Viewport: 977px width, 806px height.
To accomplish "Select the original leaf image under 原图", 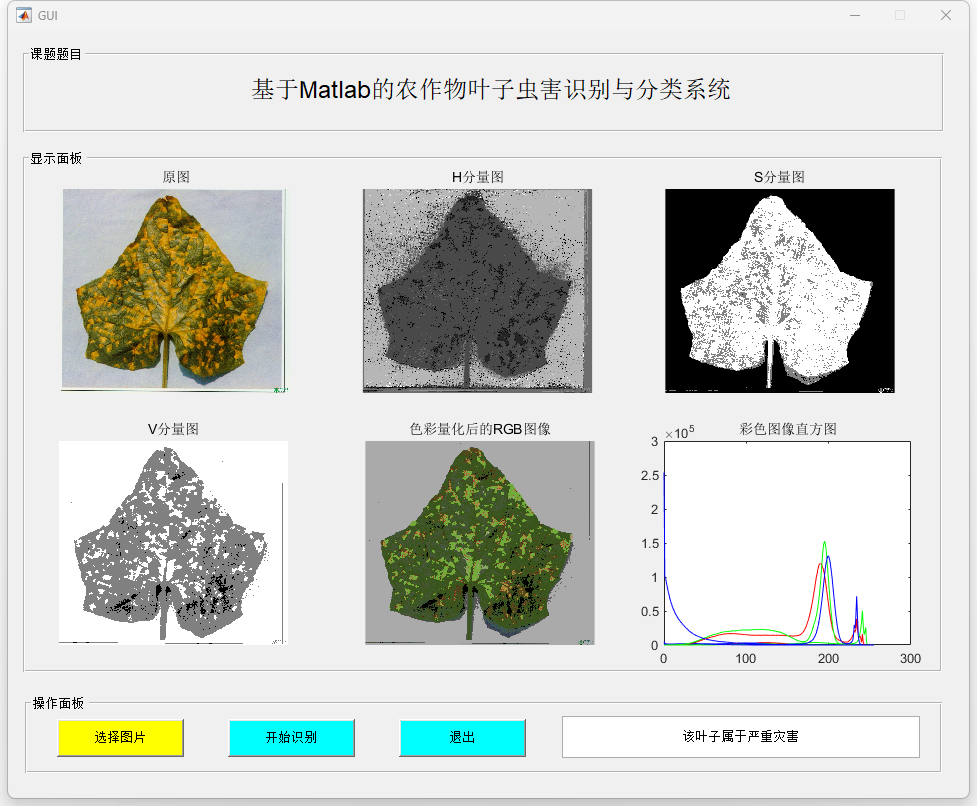I will (174, 290).
